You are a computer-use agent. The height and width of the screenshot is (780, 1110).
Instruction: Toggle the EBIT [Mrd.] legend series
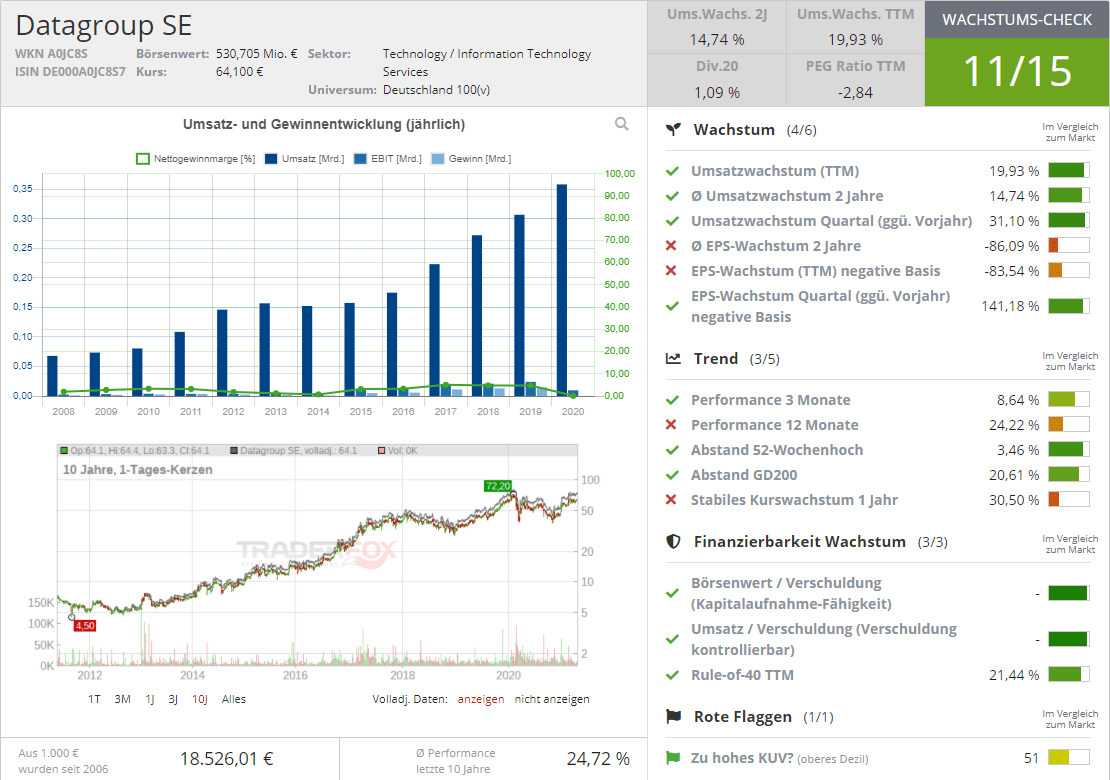click(x=388, y=159)
